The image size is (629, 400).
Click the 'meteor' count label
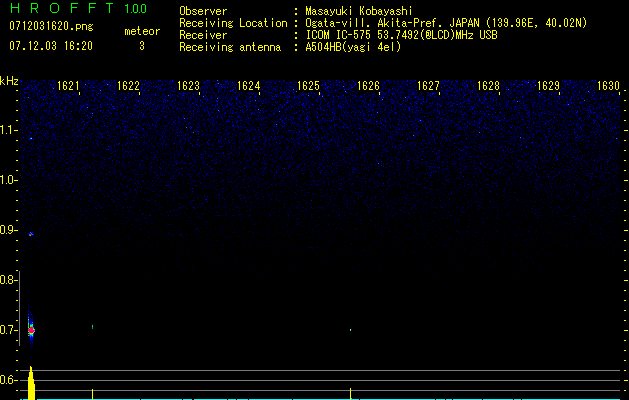click(x=142, y=31)
